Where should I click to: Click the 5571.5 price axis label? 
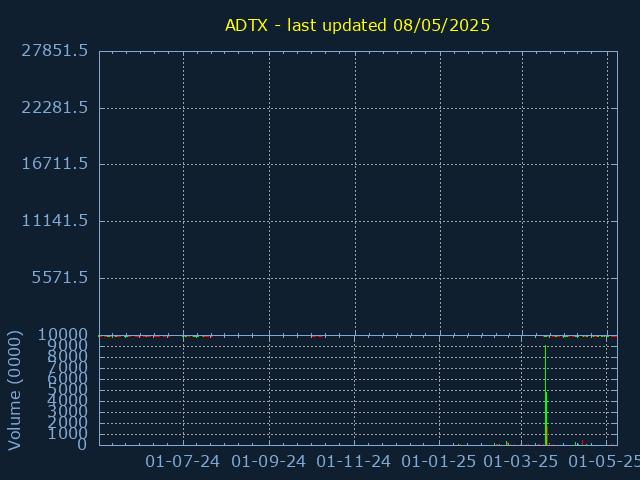(60, 278)
